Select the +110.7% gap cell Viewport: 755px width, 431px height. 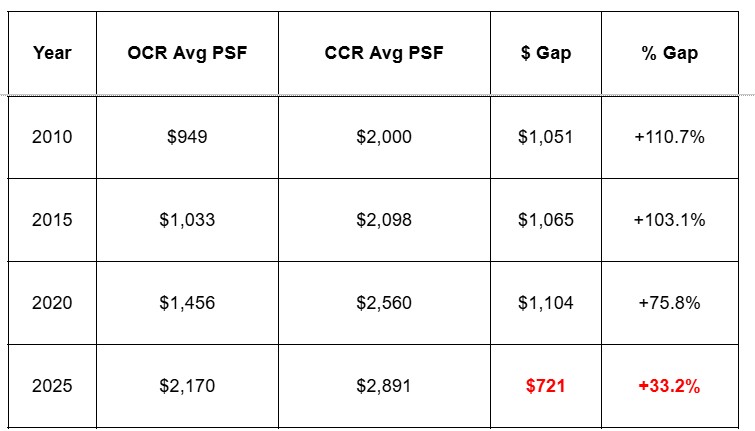(x=670, y=137)
